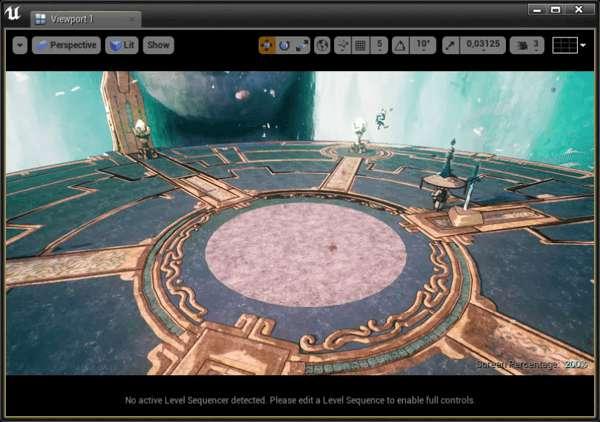Viewport: 600px width, 422px height.
Task: Toggle scale snapping icon
Action: pyautogui.click(x=451, y=46)
